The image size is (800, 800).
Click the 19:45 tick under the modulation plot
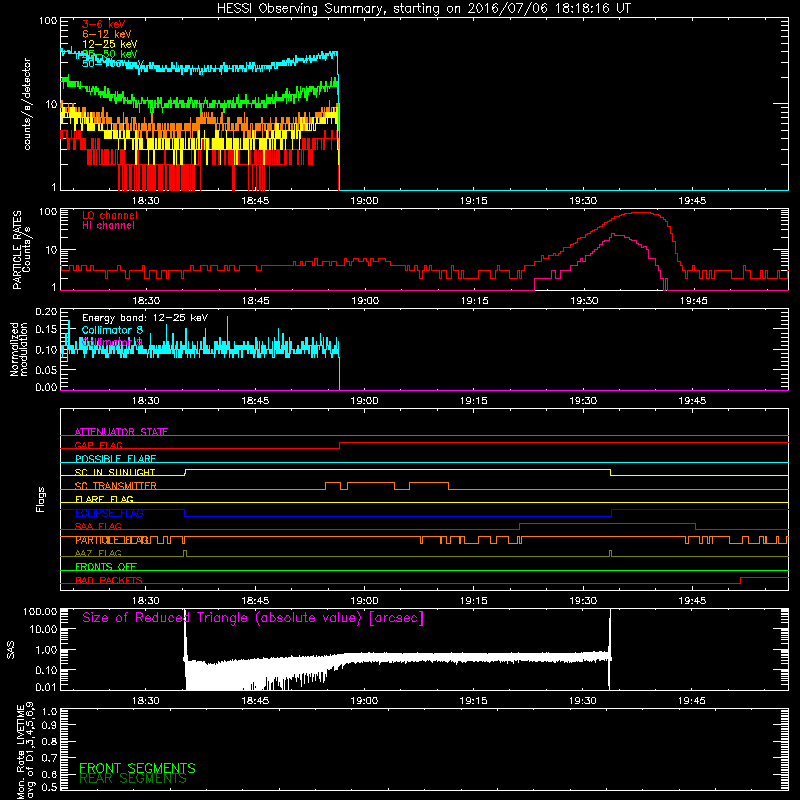[x=692, y=401]
